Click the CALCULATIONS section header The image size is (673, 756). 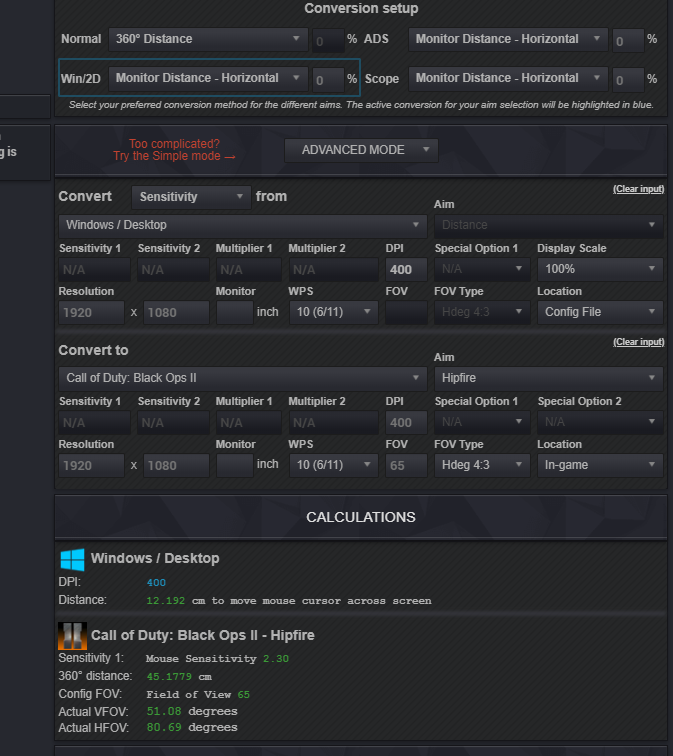(x=361, y=517)
